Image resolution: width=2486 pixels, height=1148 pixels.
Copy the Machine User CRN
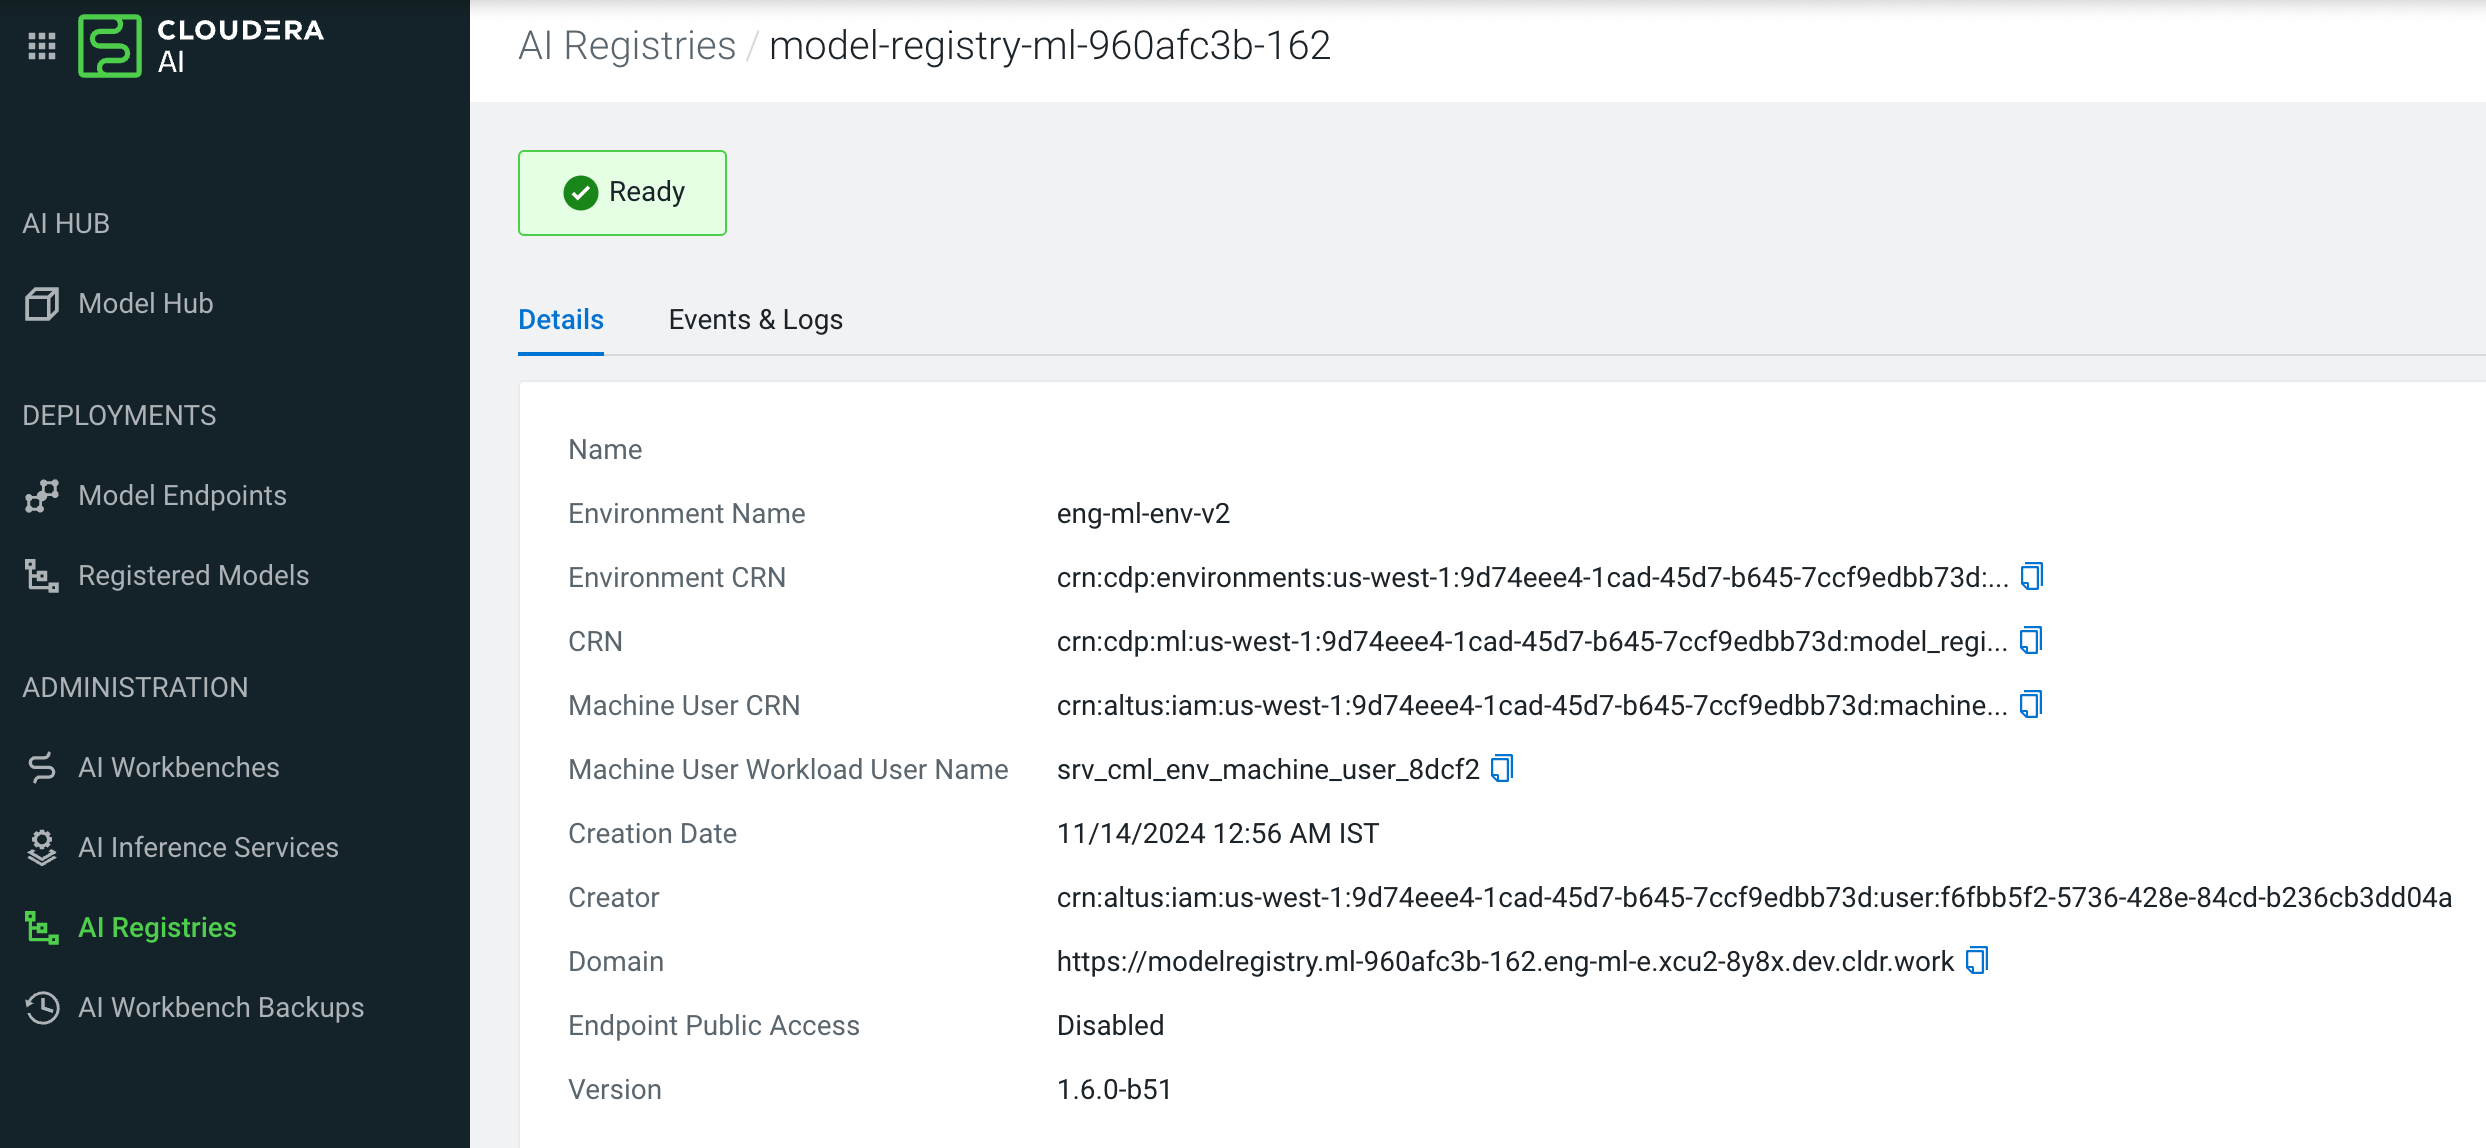tap(2030, 705)
